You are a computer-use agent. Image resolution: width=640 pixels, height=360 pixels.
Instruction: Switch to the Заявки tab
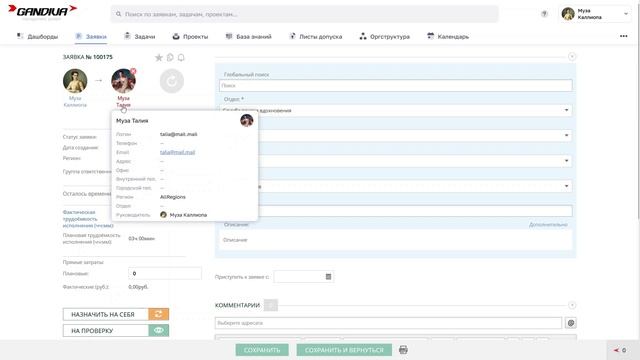coord(91,36)
